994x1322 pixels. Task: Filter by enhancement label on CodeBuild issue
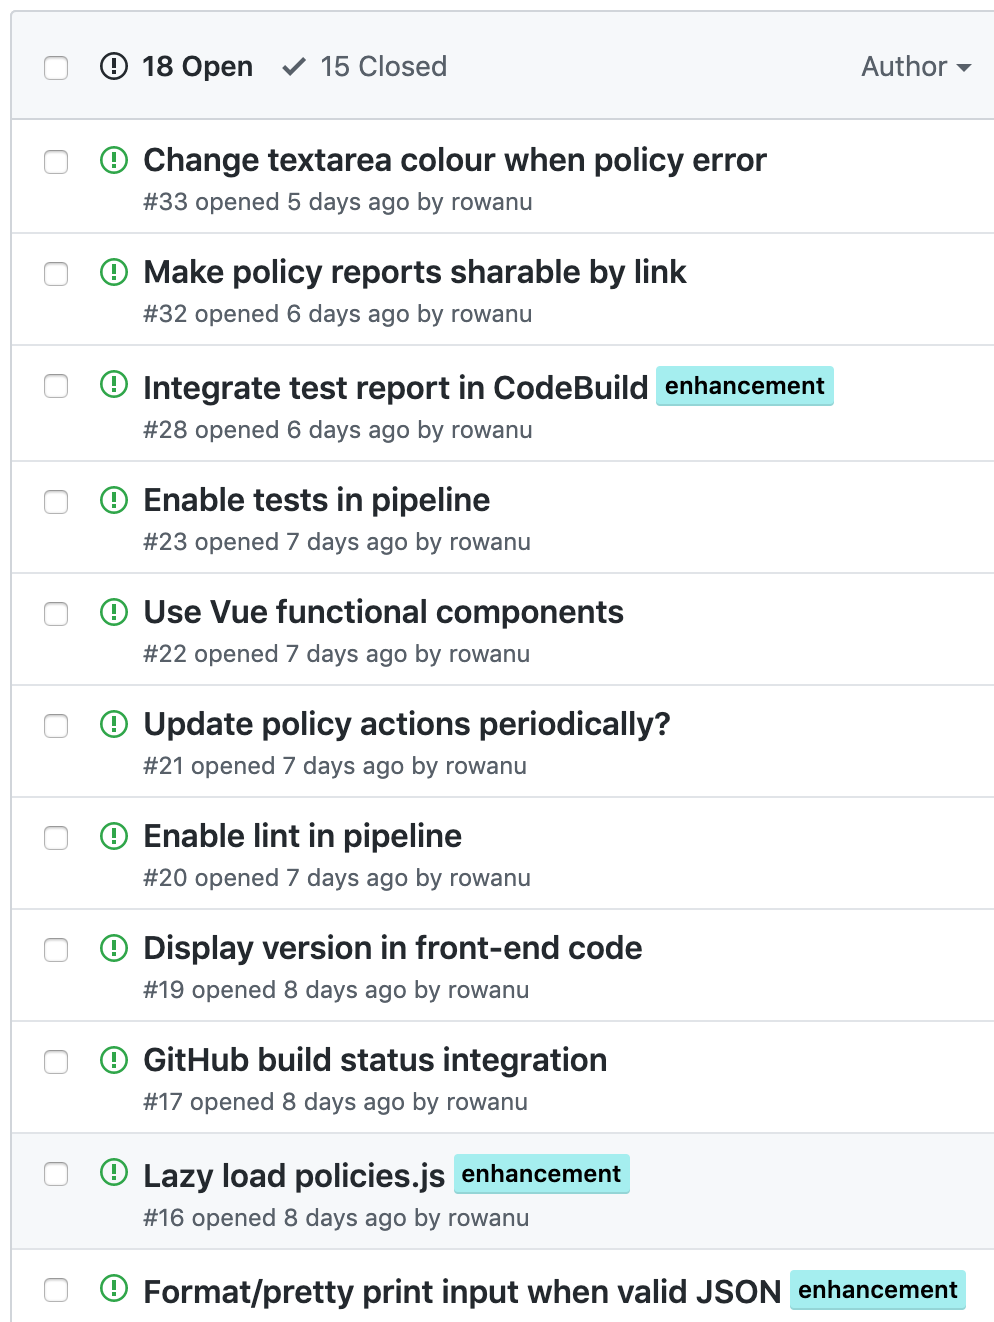(744, 386)
